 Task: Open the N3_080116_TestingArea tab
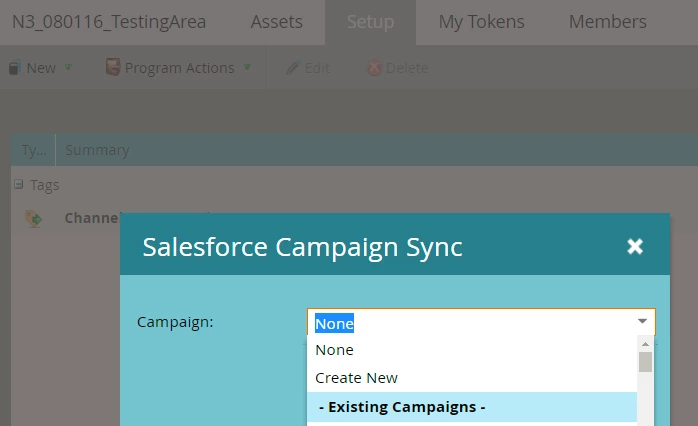tap(109, 22)
